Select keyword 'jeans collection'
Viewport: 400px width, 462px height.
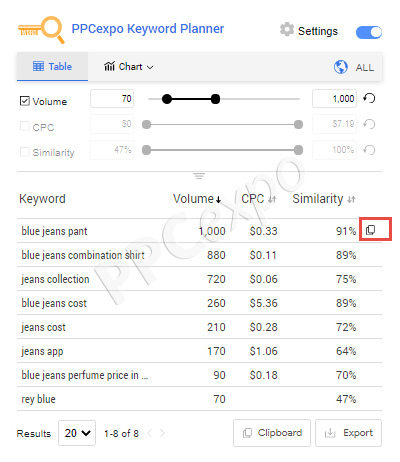click(x=55, y=279)
